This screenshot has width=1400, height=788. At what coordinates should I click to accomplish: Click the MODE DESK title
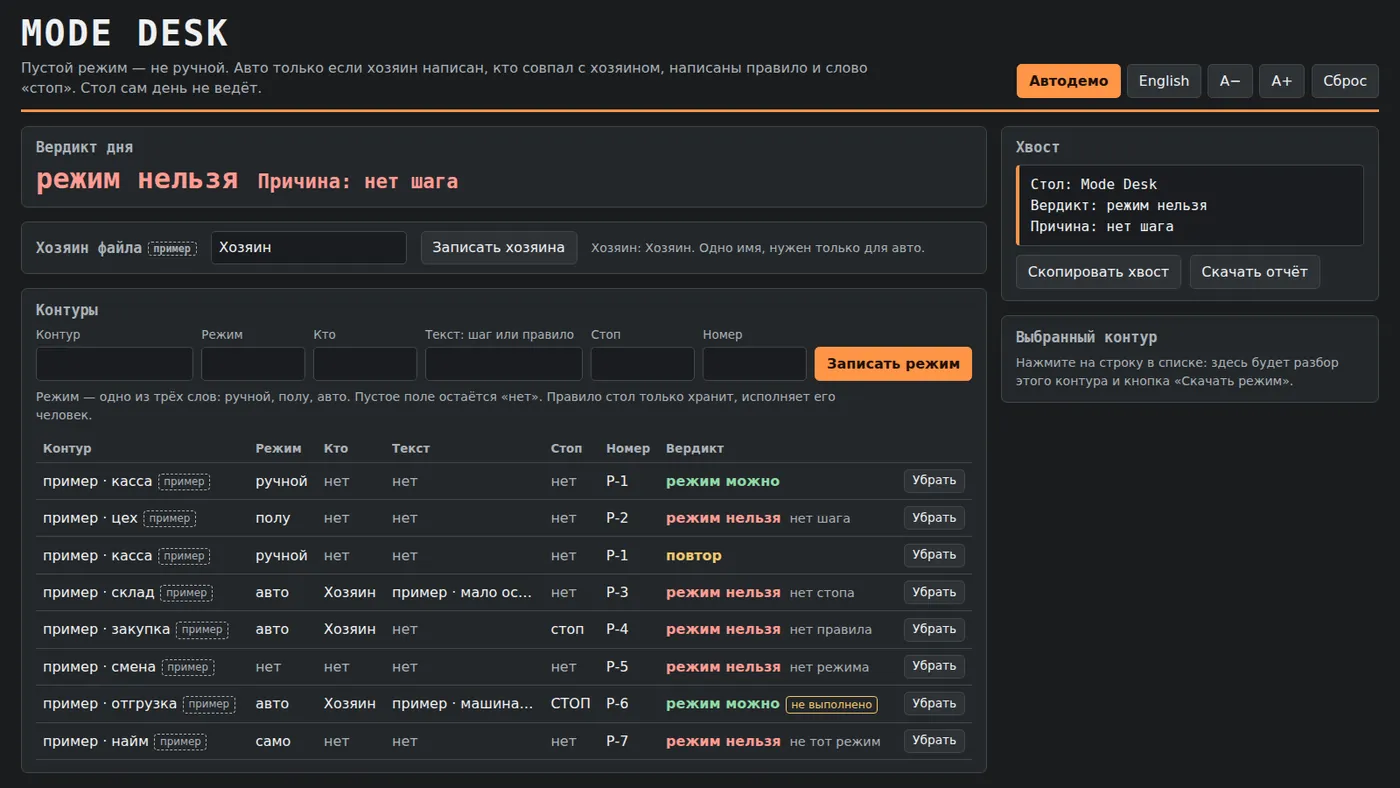(x=125, y=33)
